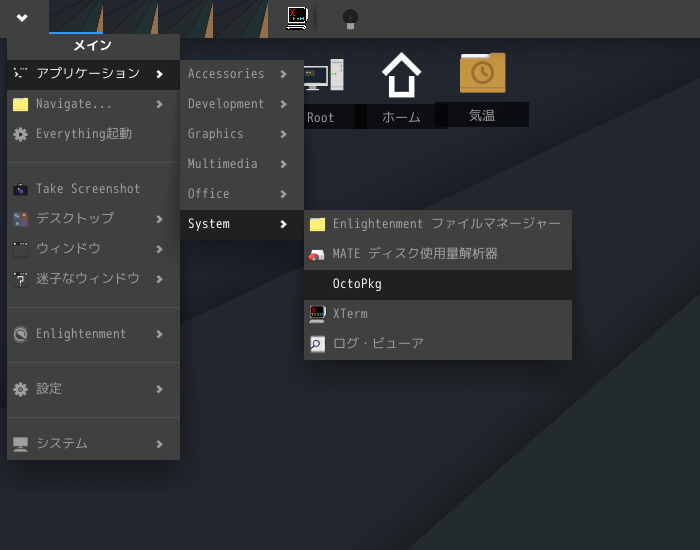The height and width of the screenshot is (550, 700).
Task: Expand the 設定 submenu arrow
Action: [x=159, y=389]
